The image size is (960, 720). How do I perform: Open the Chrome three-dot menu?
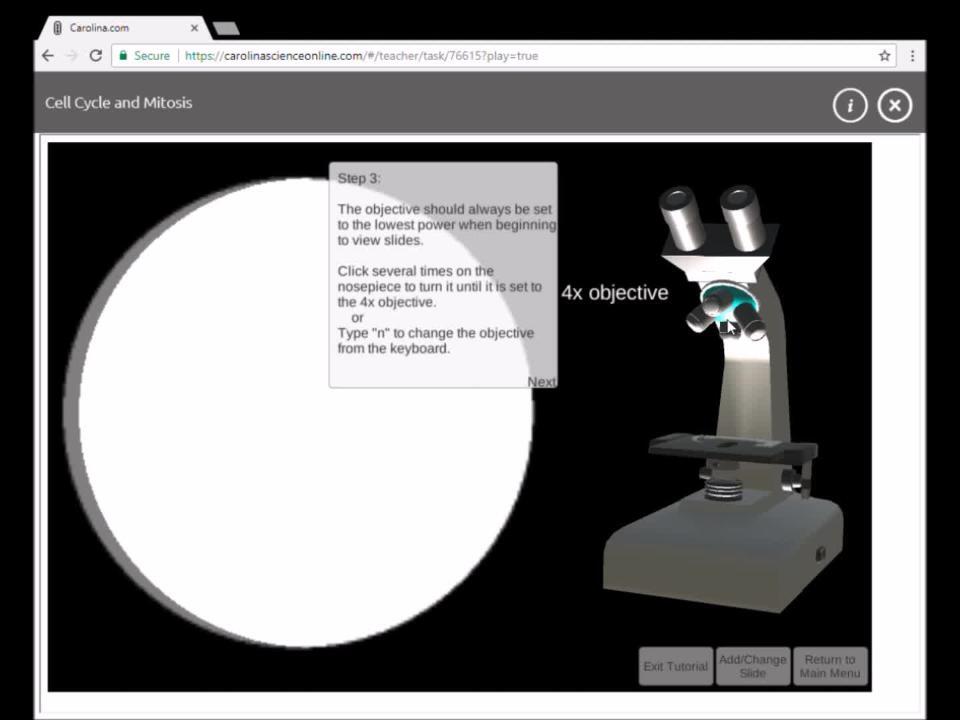click(x=912, y=56)
